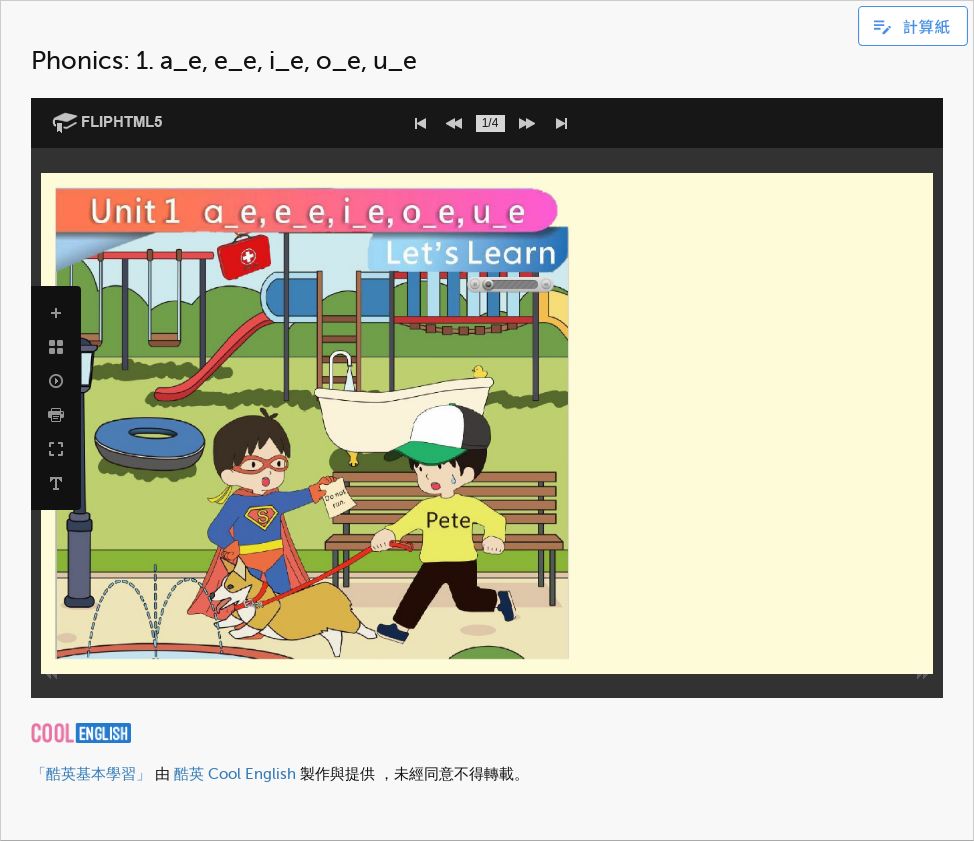Open the thumbnails grid view

(x=56, y=347)
